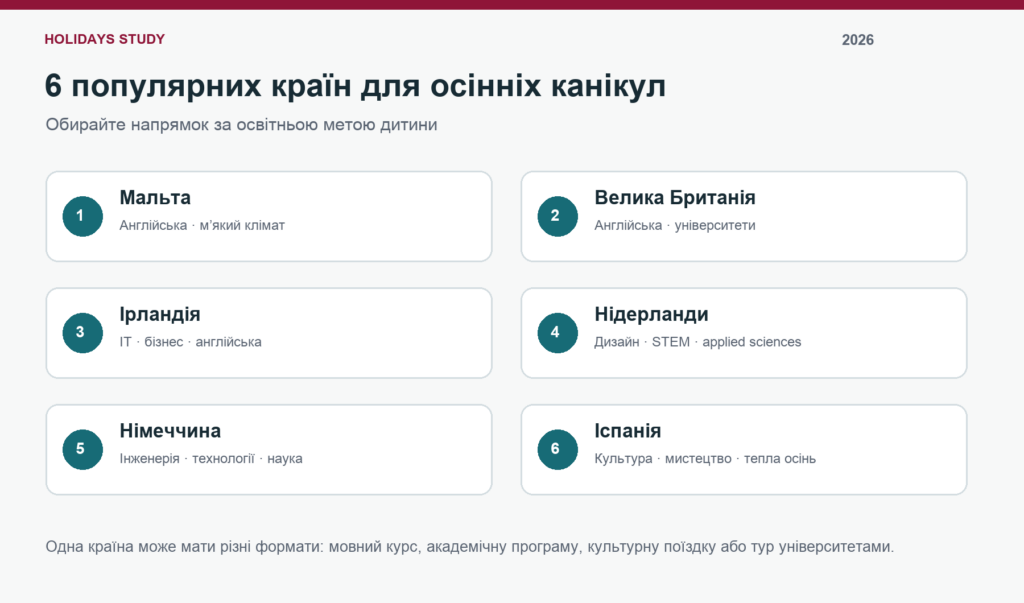Image resolution: width=1024 pixels, height=603 pixels.
Task: Click the number 3 badge beside Ірландія
Action: click(x=82, y=333)
